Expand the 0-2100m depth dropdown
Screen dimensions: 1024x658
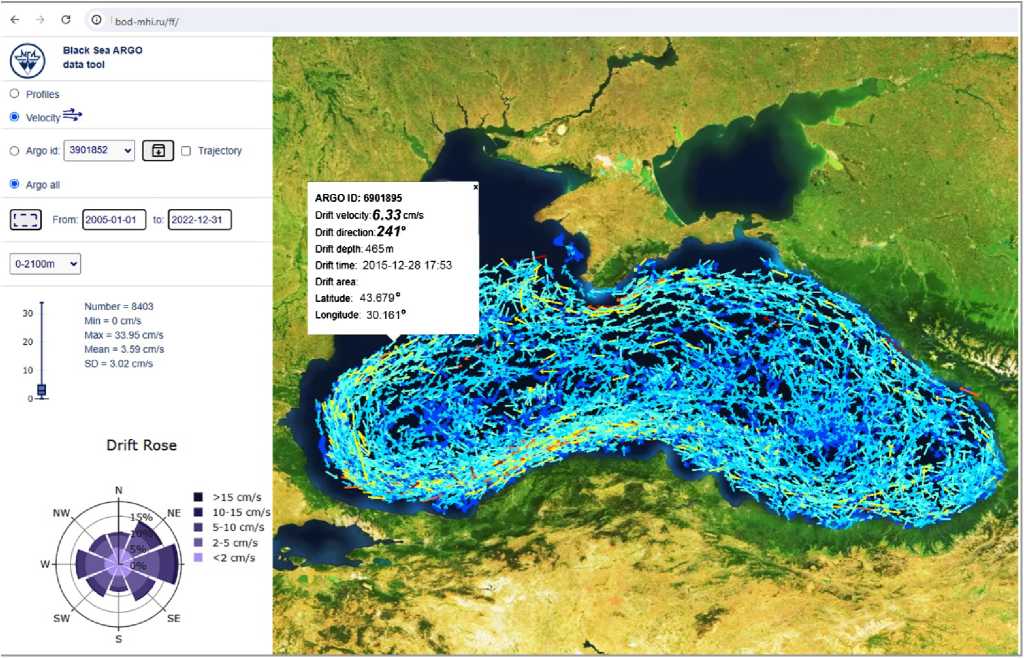[x=44, y=263]
